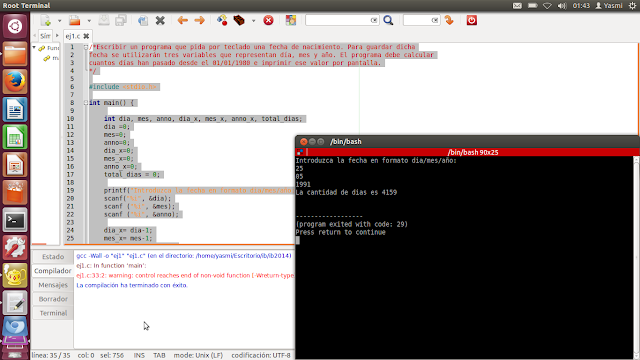Screen dimensions: 640x360
Task: Close the ej1.c tab
Action: point(86,36)
